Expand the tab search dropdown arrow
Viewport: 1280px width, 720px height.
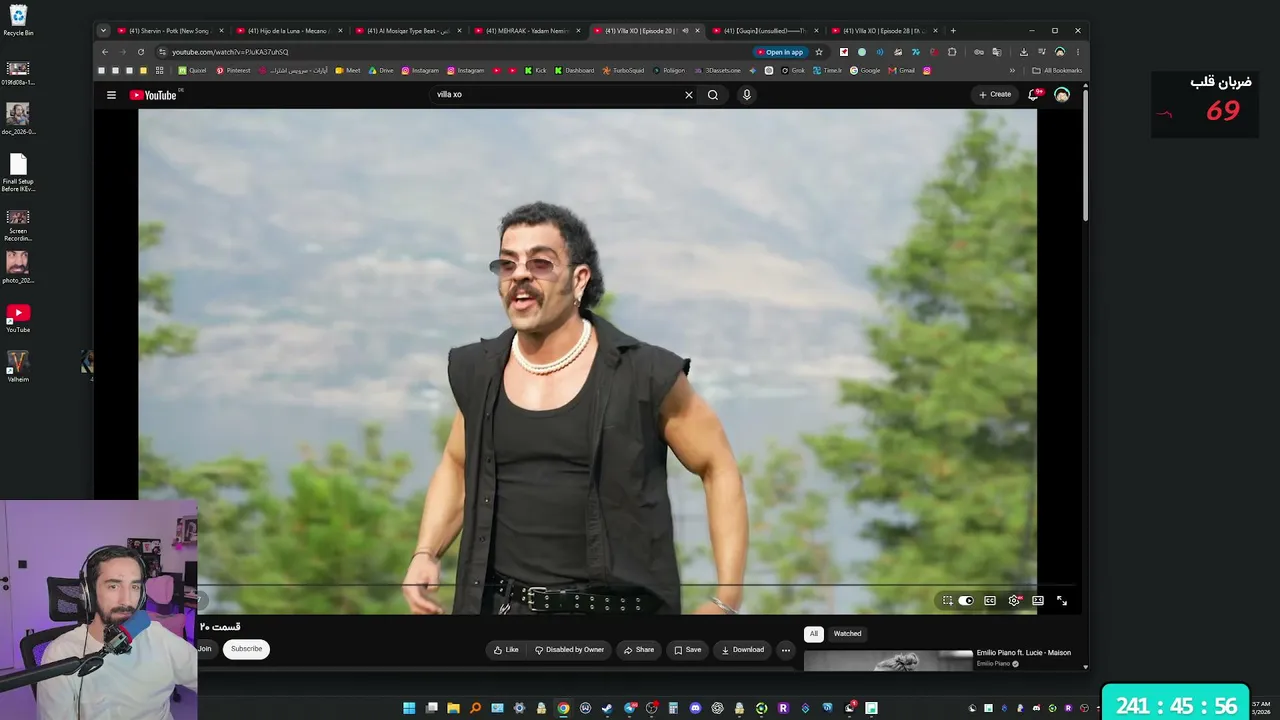point(103,31)
